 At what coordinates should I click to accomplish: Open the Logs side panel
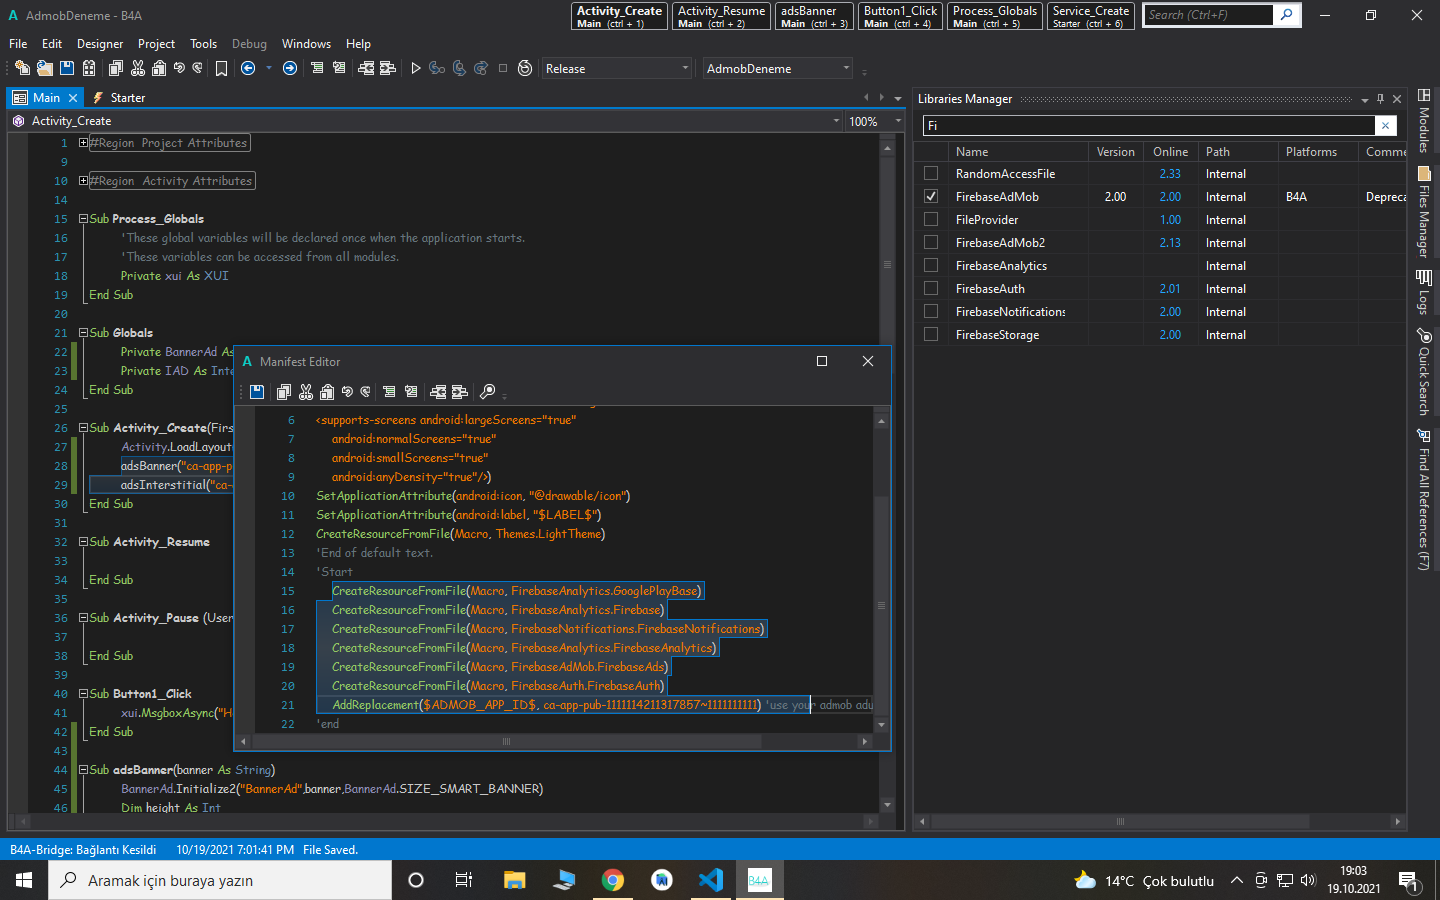coord(1424,292)
